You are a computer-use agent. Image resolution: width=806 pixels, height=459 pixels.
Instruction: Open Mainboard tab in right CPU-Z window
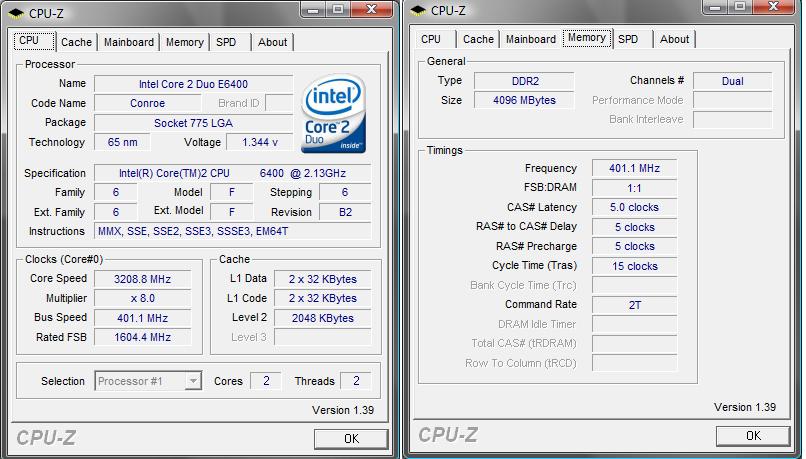click(530, 39)
